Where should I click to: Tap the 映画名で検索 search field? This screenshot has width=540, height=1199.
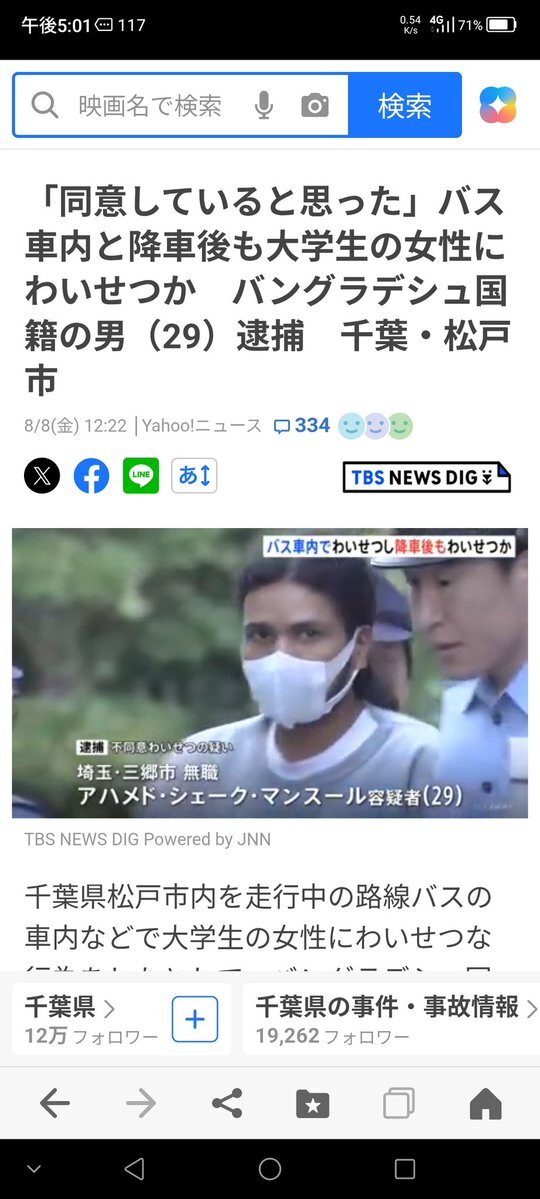pos(150,106)
